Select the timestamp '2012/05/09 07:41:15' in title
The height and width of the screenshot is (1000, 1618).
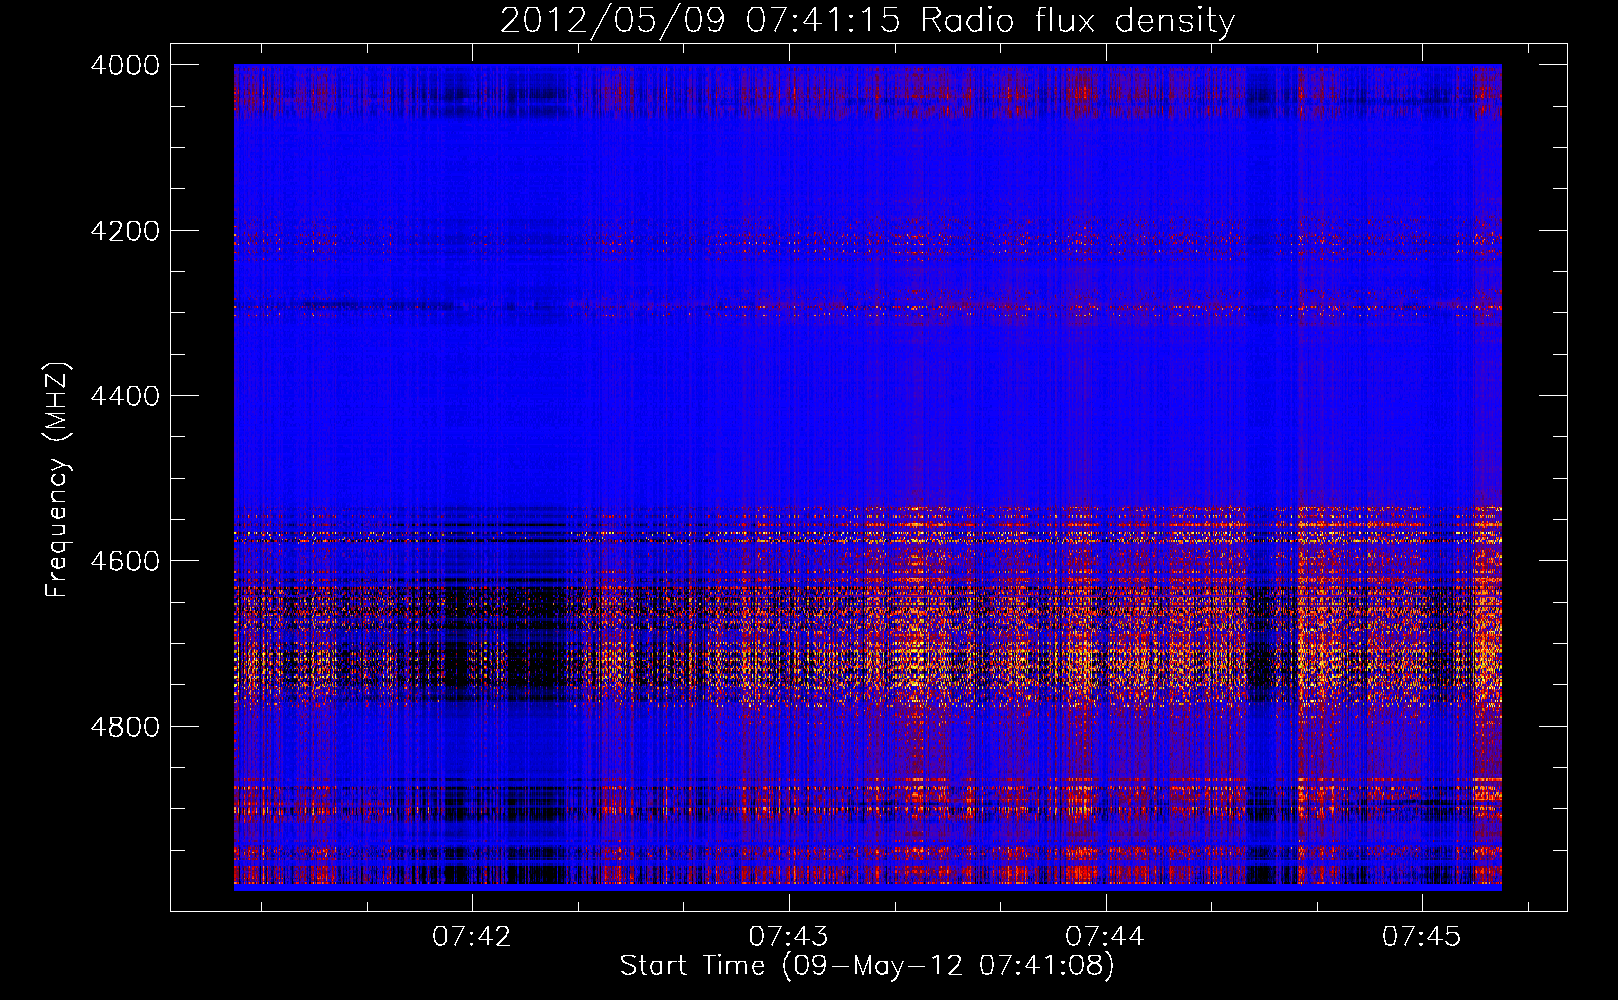[x=700, y=21]
